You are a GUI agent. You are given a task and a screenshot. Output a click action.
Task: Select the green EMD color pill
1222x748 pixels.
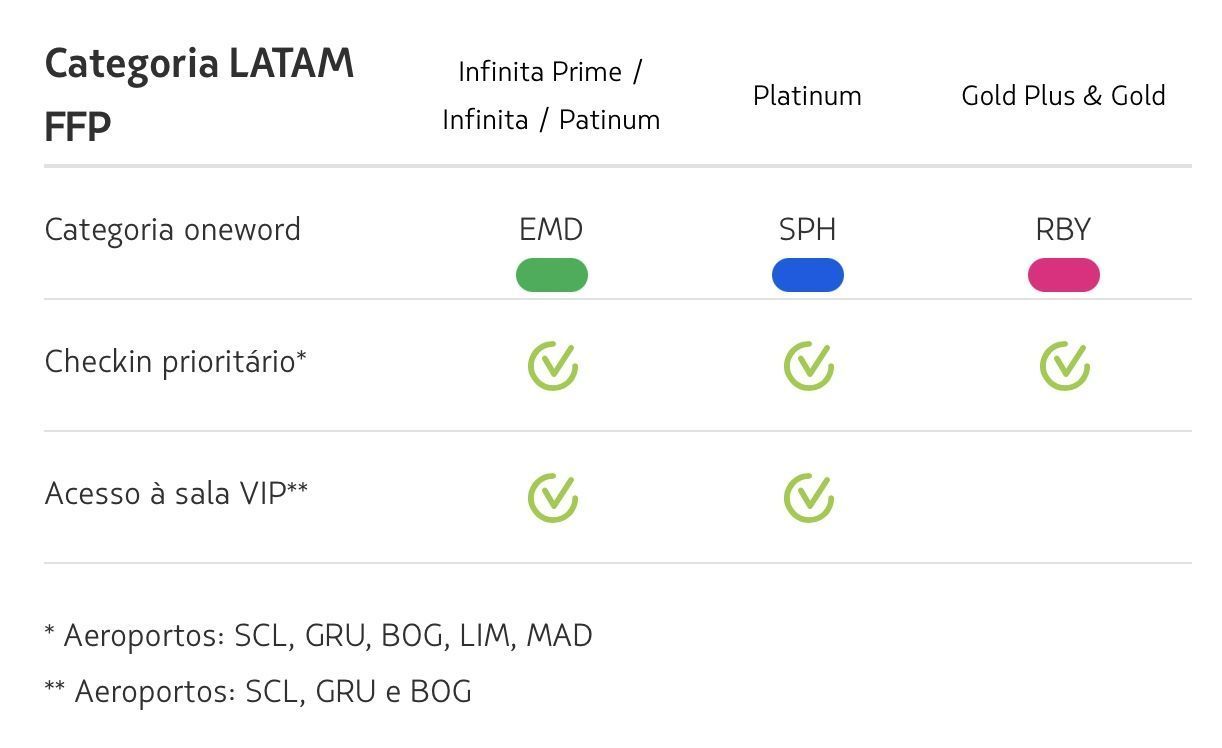click(552, 275)
